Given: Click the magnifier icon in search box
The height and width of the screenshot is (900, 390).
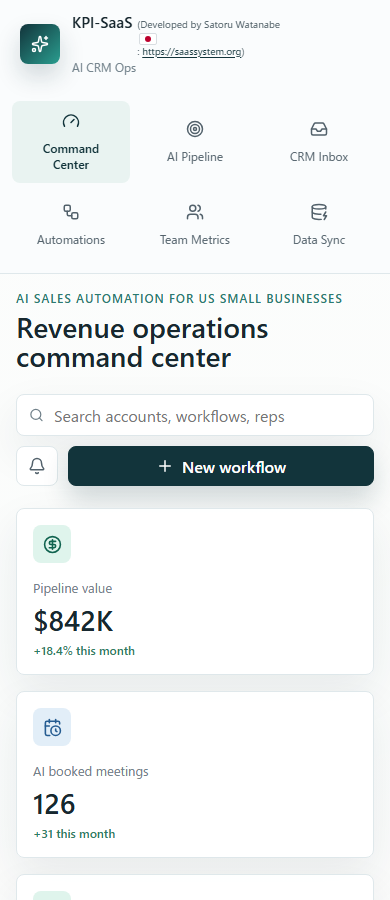Looking at the screenshot, I should tap(37, 415).
